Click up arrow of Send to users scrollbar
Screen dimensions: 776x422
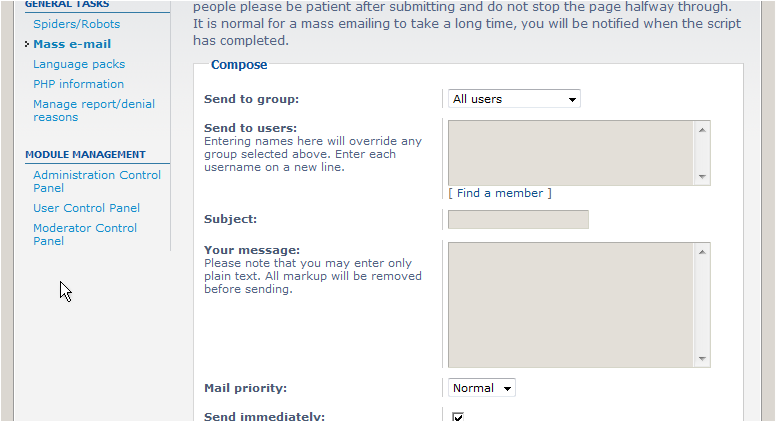pos(702,130)
